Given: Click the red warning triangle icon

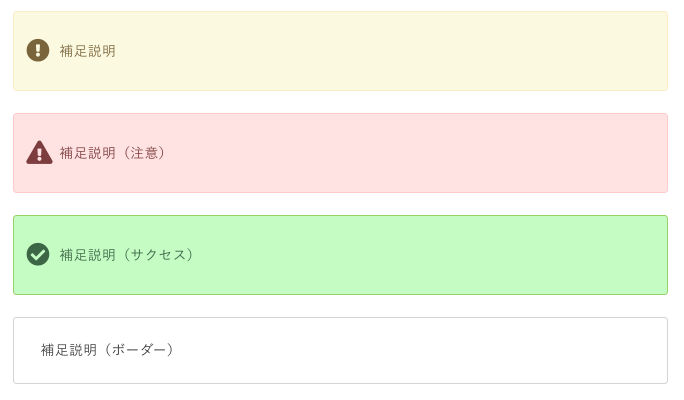Looking at the screenshot, I should (39, 152).
